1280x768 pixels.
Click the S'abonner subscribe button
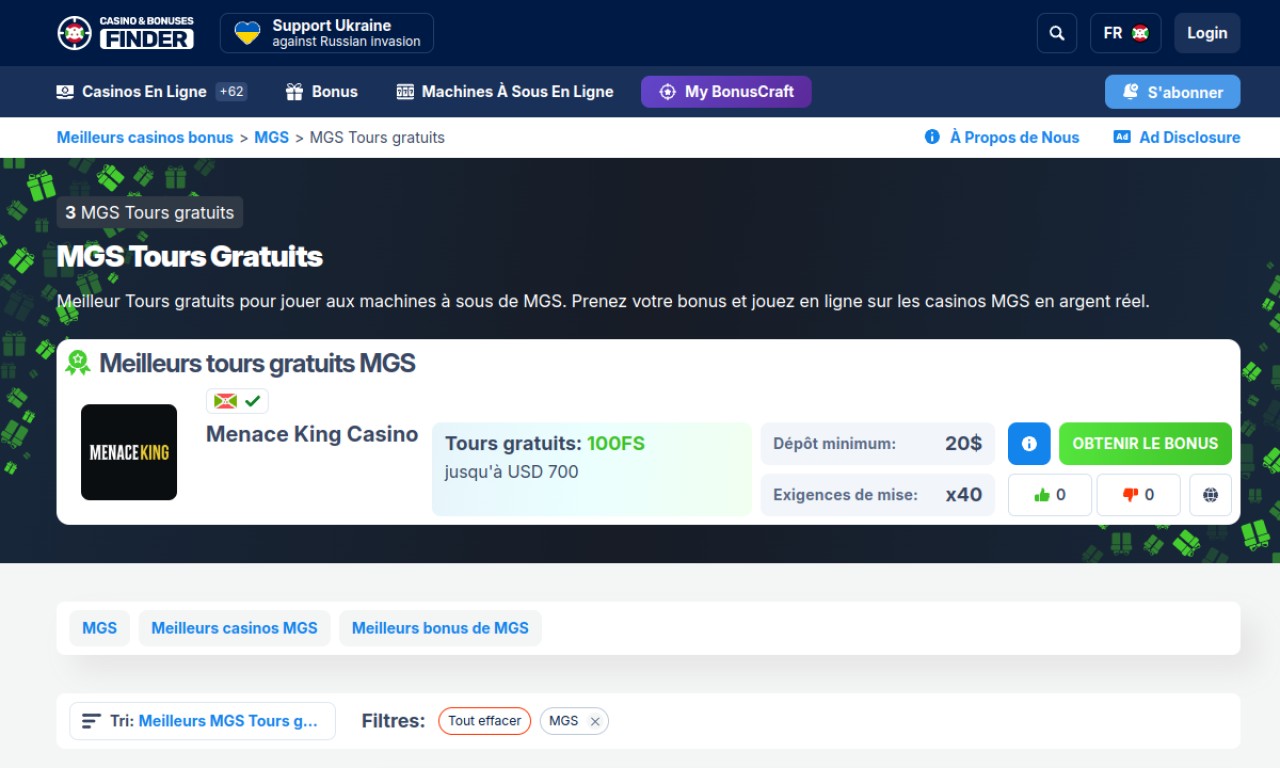1172,92
